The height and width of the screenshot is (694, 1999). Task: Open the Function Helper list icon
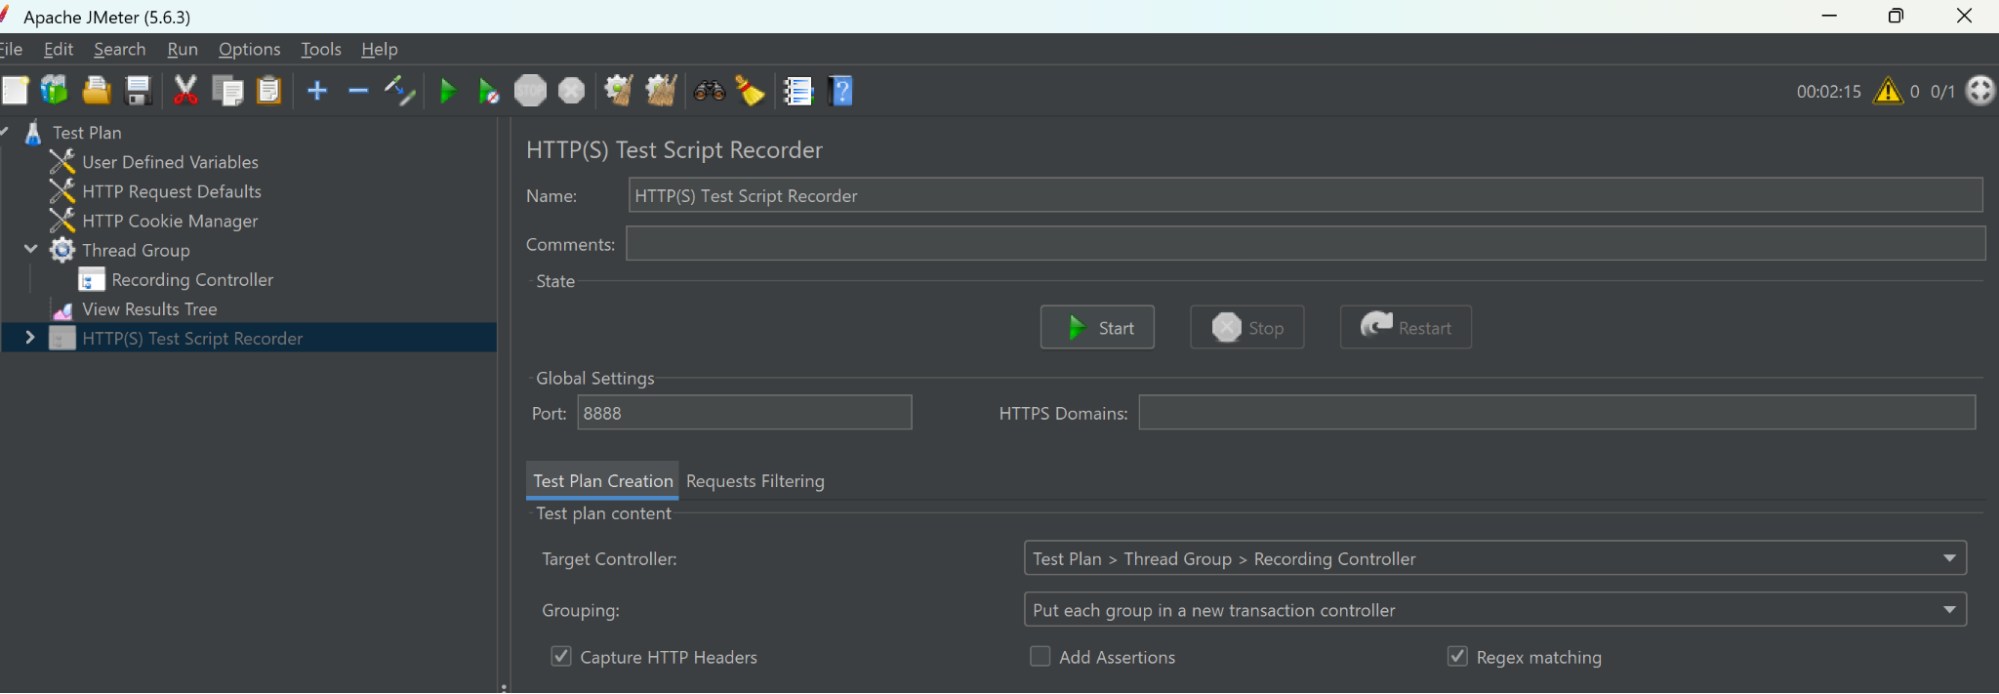tap(798, 91)
